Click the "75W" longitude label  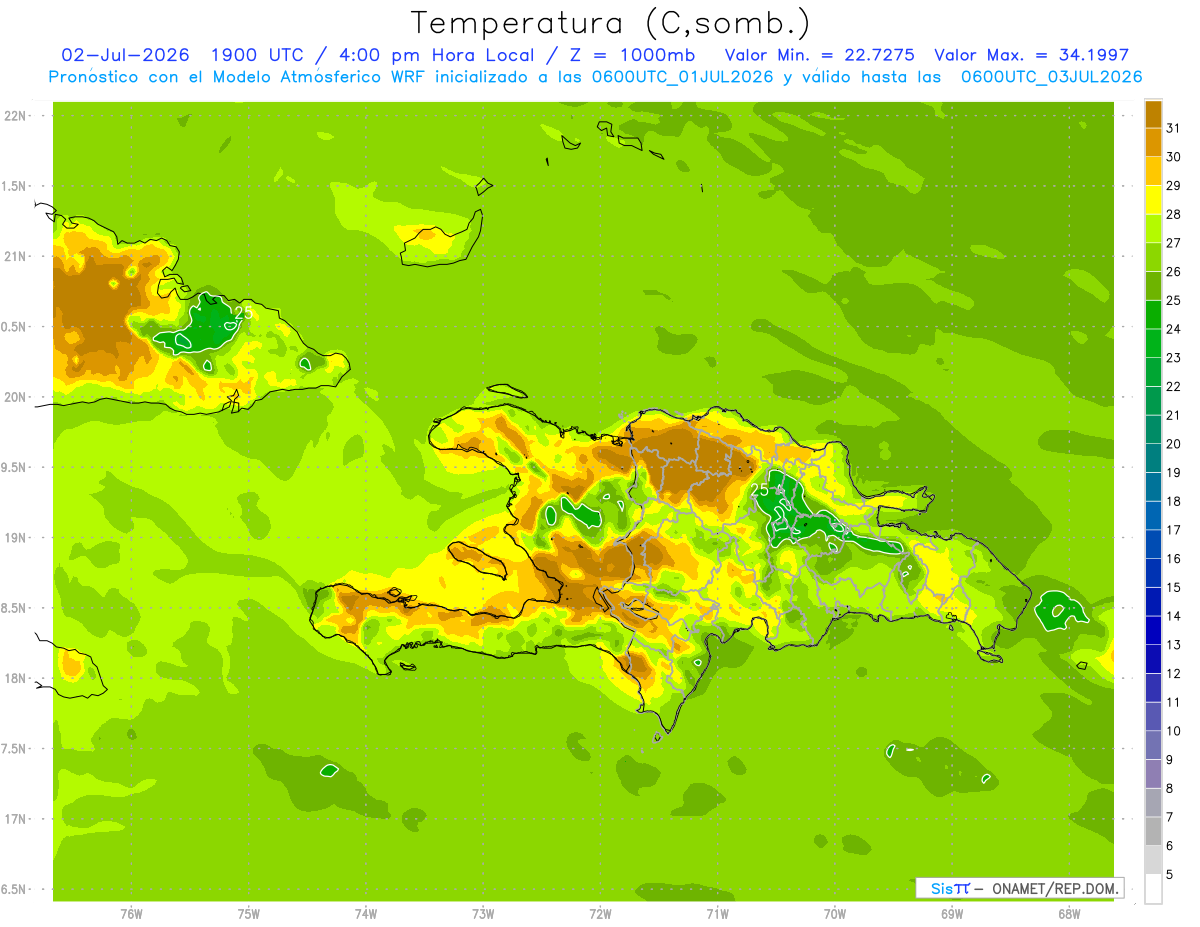pos(249,914)
